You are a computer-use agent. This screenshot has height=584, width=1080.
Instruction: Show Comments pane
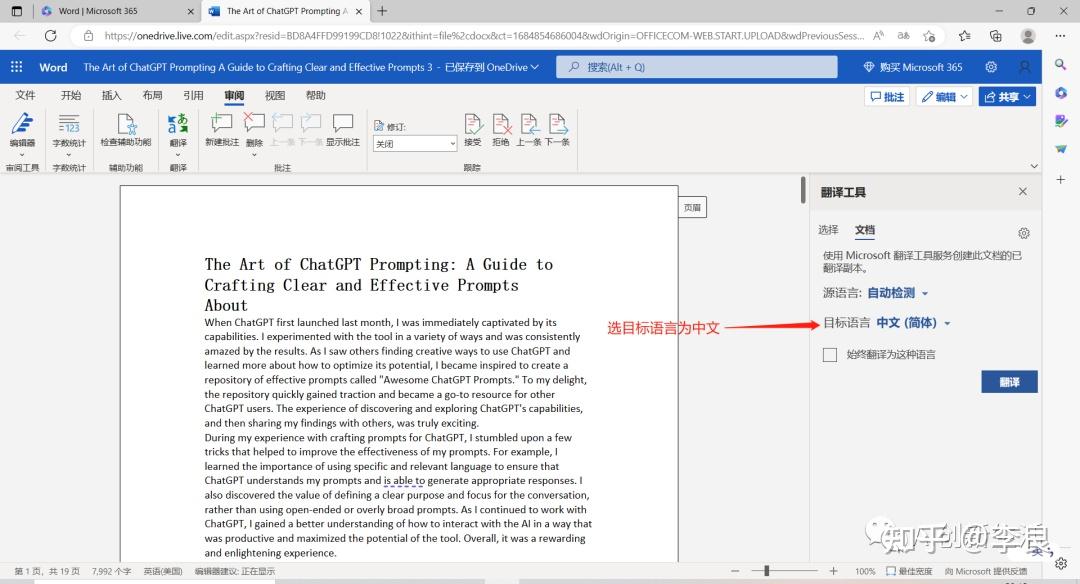[x=342, y=130]
